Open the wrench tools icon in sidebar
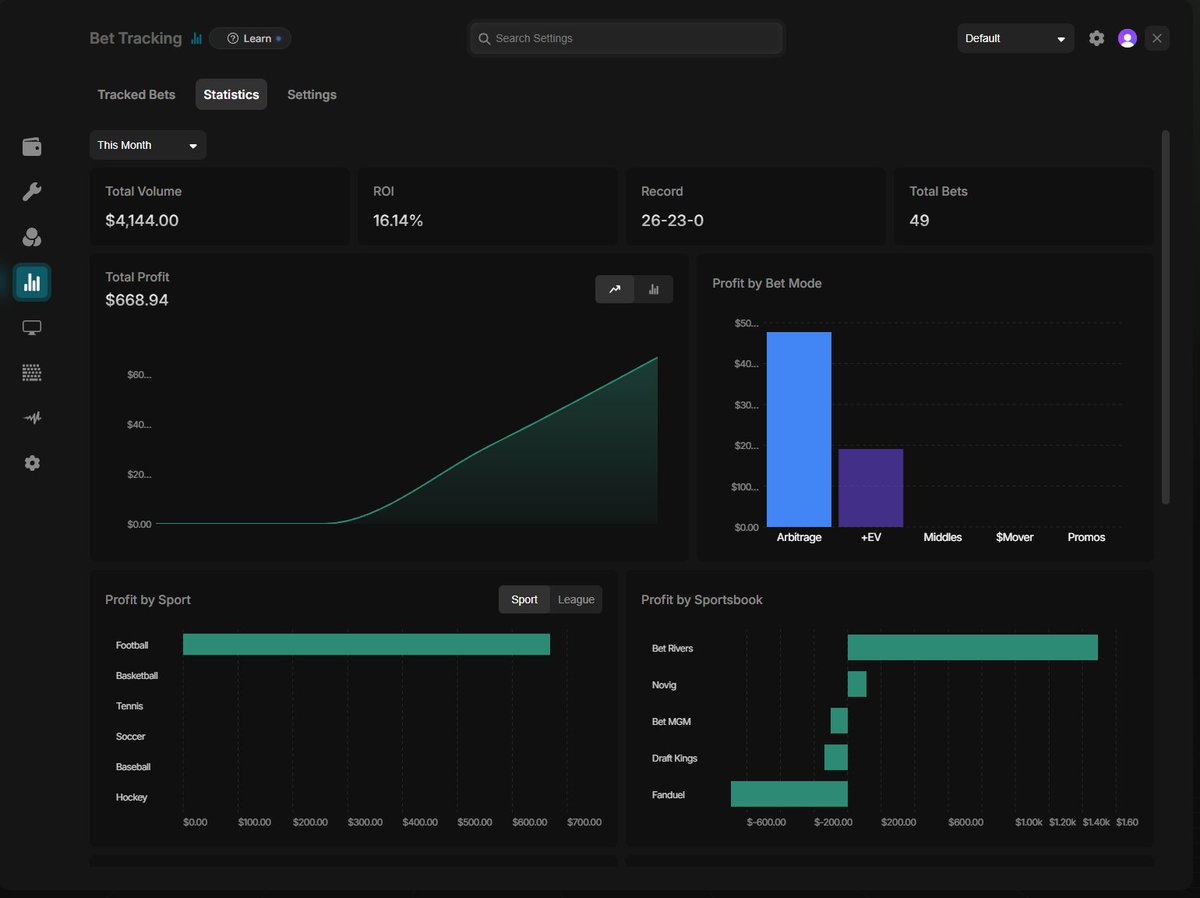The height and width of the screenshot is (898, 1200). [x=32, y=192]
